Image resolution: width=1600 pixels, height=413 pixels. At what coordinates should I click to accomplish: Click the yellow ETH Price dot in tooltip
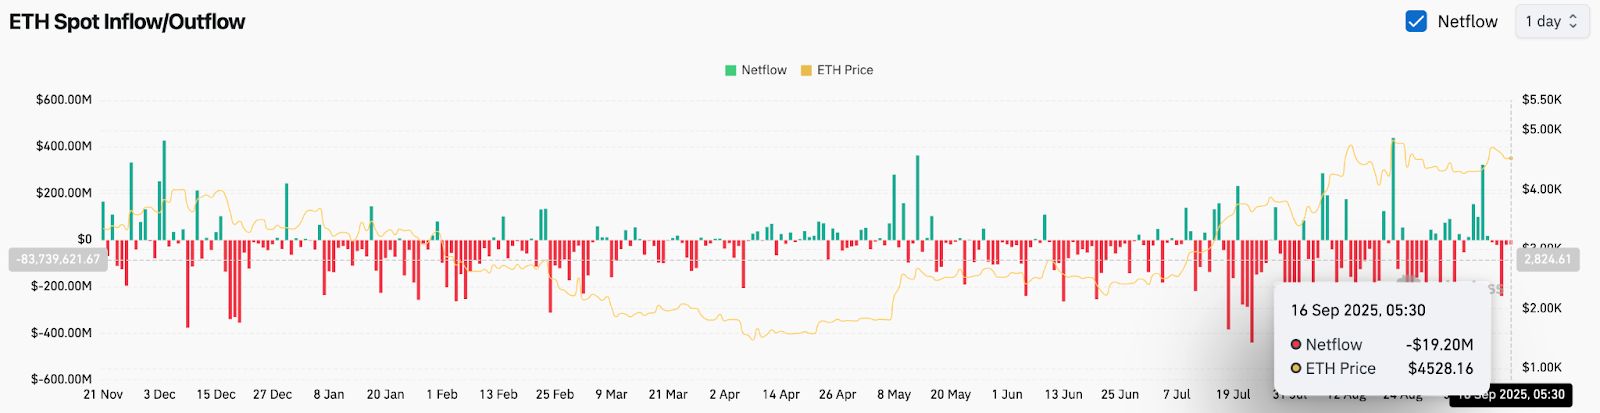(1296, 368)
